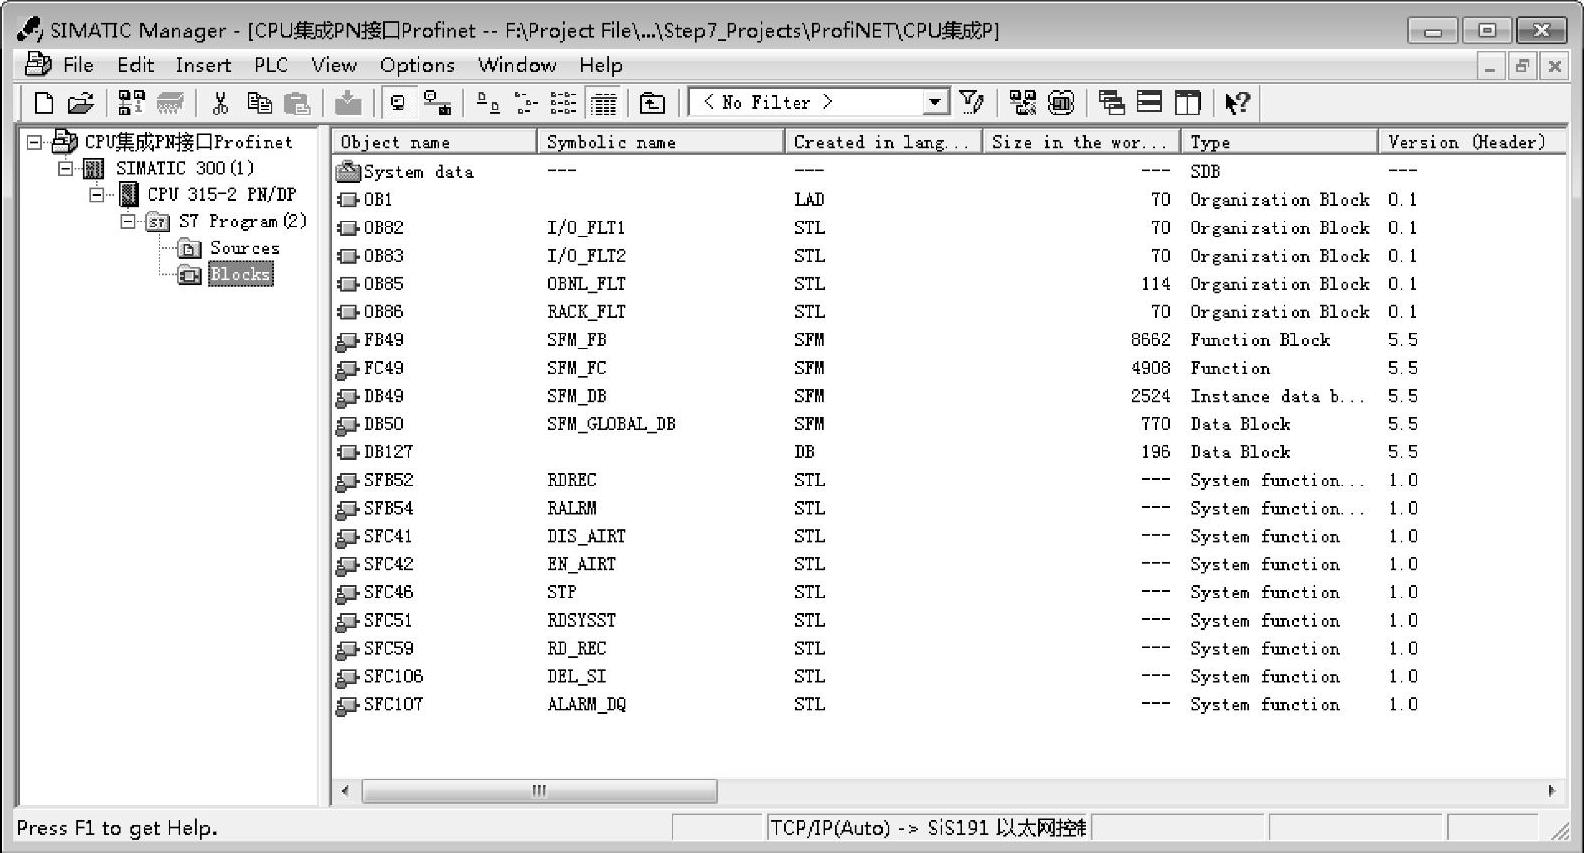
Task: Click the System data folder icon
Action: (348, 172)
